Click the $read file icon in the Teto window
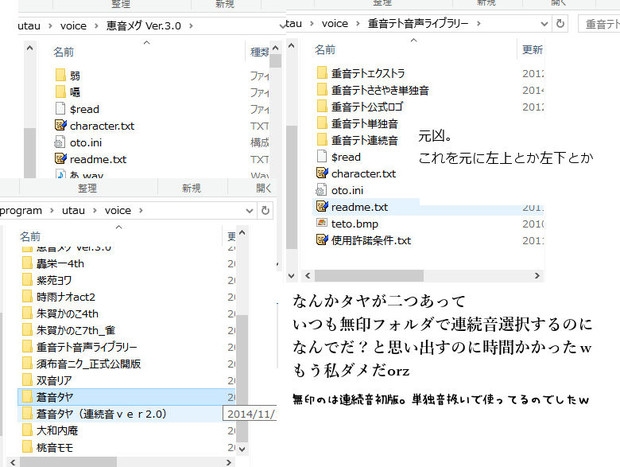This screenshot has width=620, height=467. tap(322, 156)
